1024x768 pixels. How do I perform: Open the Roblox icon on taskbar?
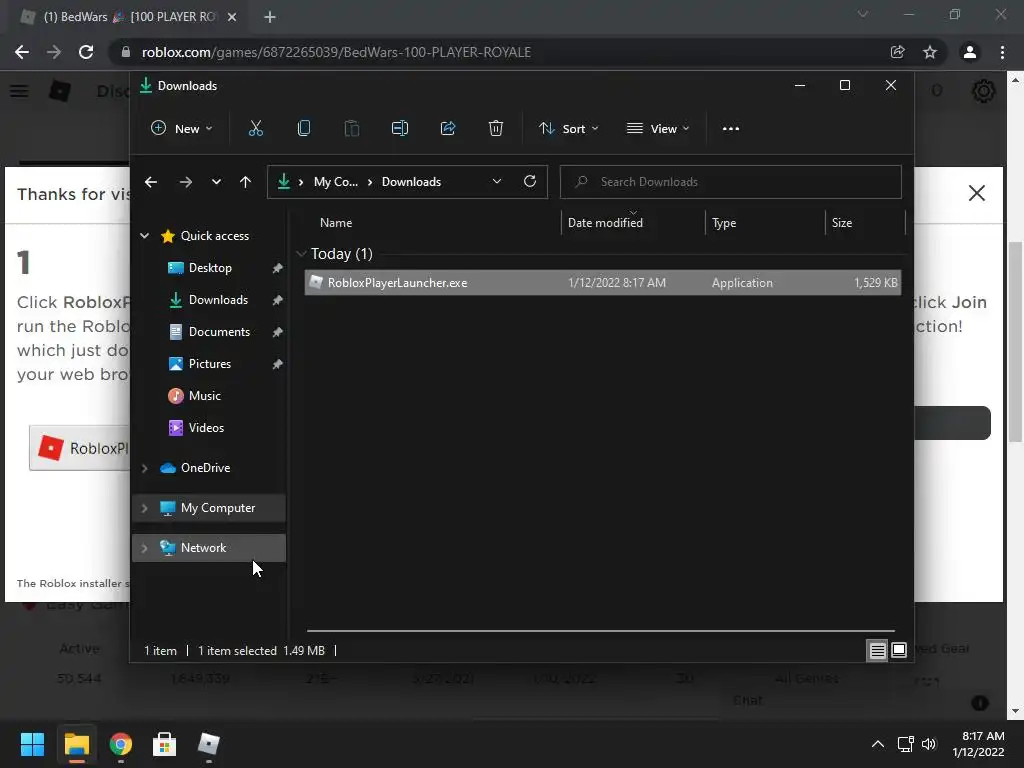tap(208, 744)
